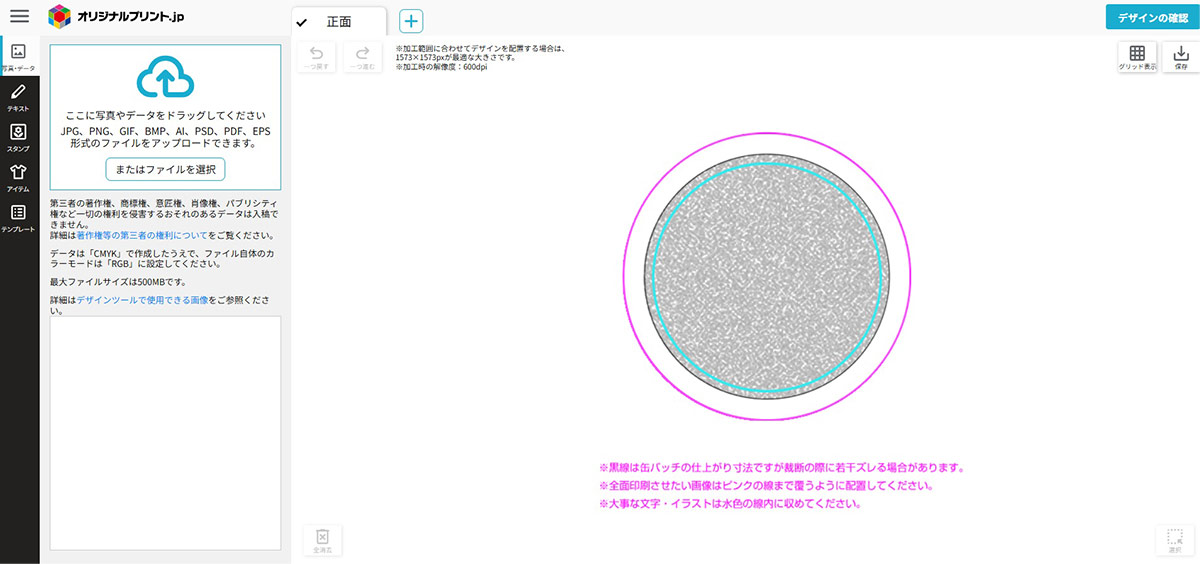Click the gray badge design canvas
Image resolution: width=1200 pixels, height=564 pixels.
[767, 275]
